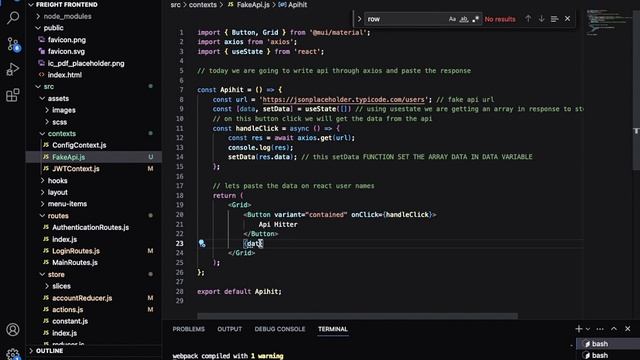
Task: Open accountReducer.js file
Action: coord(82,298)
